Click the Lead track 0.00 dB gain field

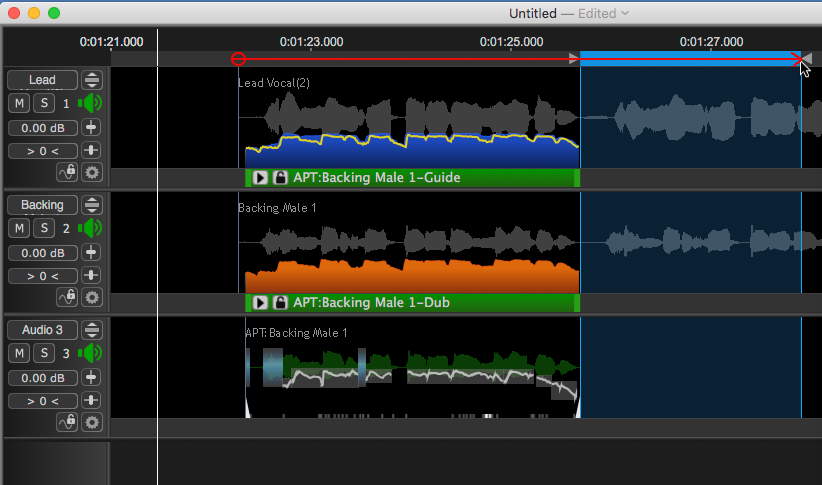(42, 128)
